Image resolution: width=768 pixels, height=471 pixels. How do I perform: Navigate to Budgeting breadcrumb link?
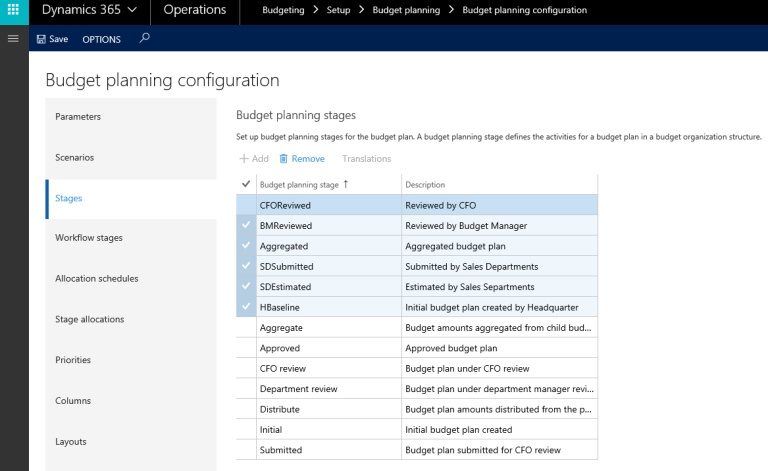(x=283, y=10)
